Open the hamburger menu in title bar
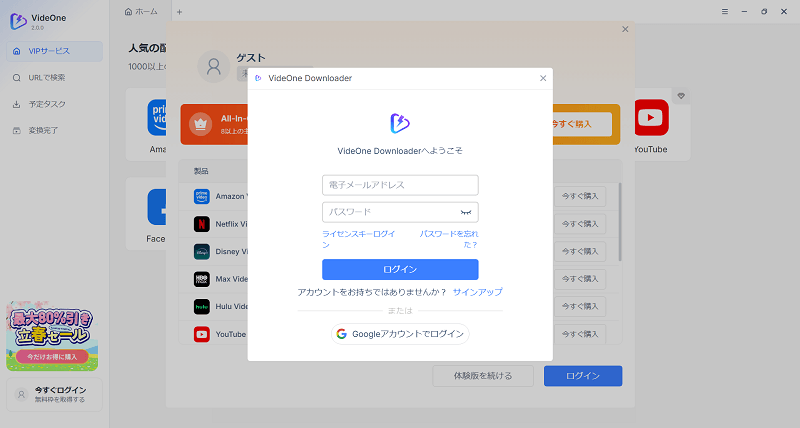Viewport: 800px width, 428px height. click(x=724, y=11)
